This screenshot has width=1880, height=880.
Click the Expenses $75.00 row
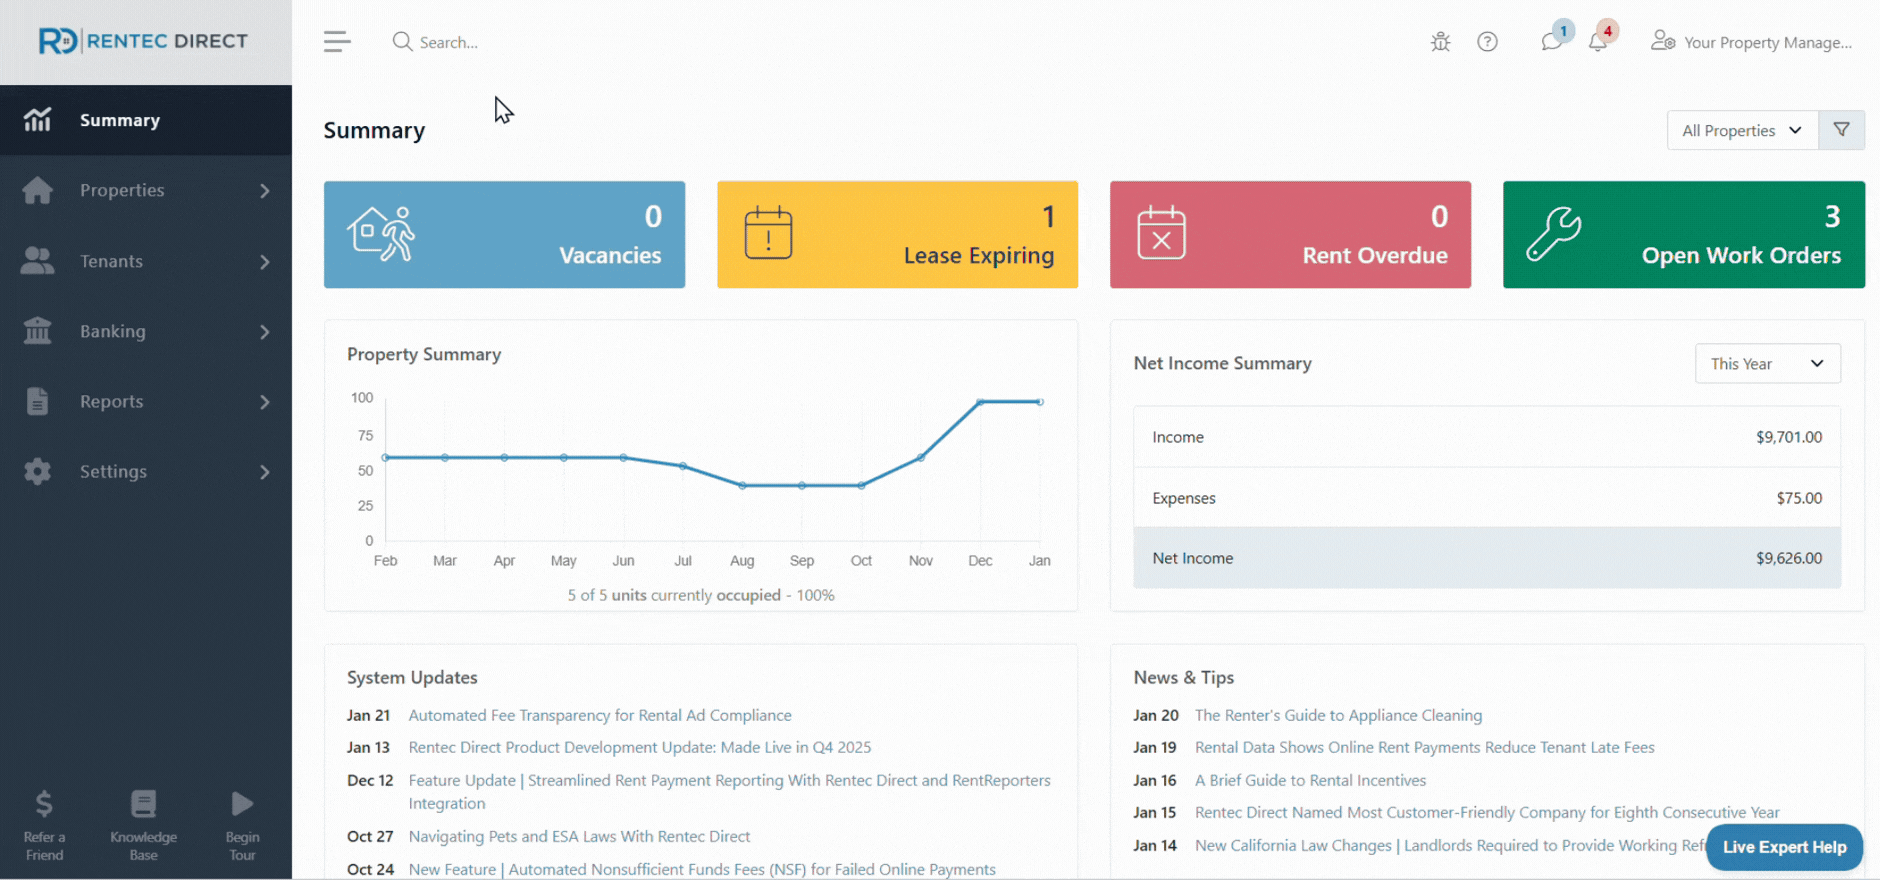[x=1487, y=498]
